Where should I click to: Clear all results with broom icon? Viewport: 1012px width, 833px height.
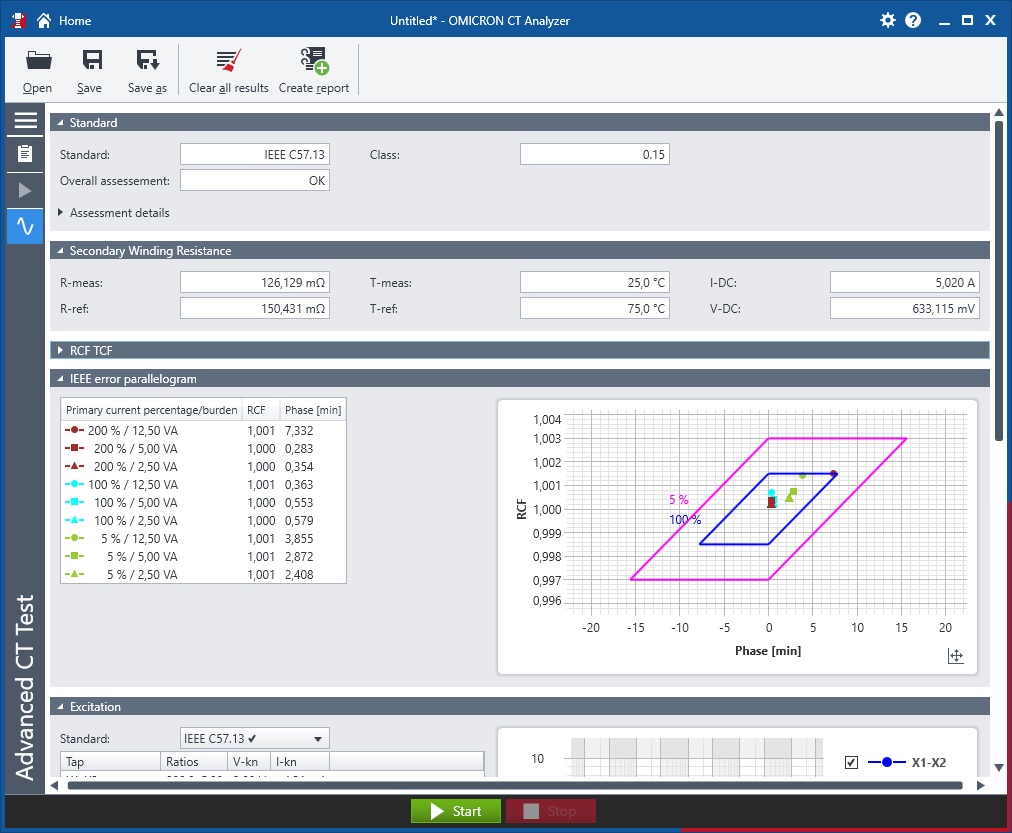click(228, 70)
